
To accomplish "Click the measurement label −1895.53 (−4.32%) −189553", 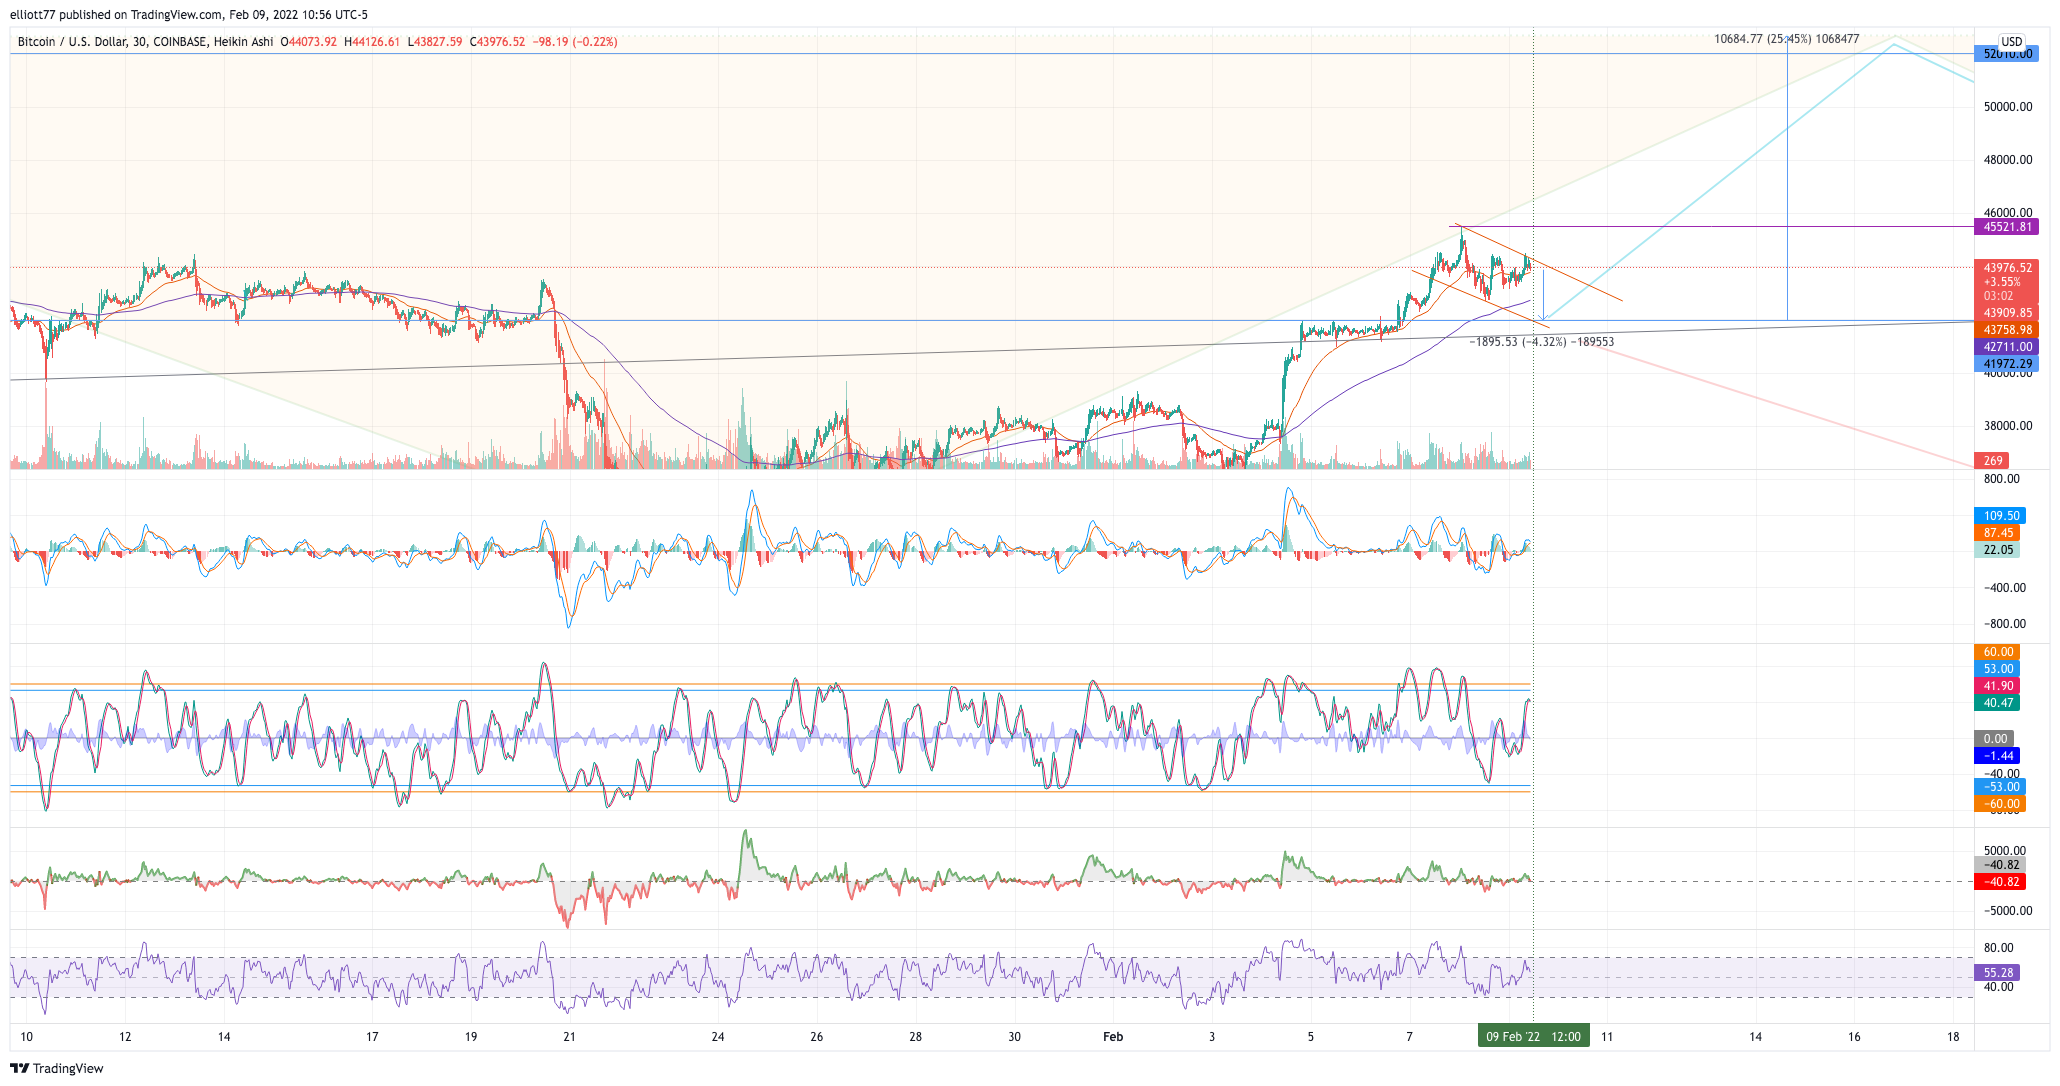I will point(1541,342).
